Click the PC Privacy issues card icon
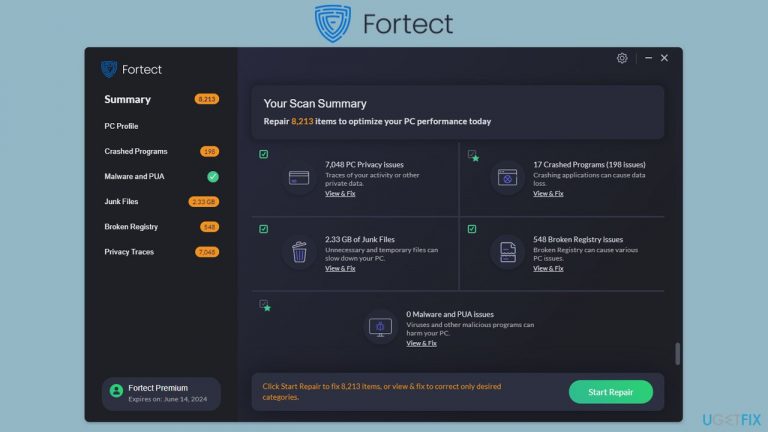 coord(299,177)
